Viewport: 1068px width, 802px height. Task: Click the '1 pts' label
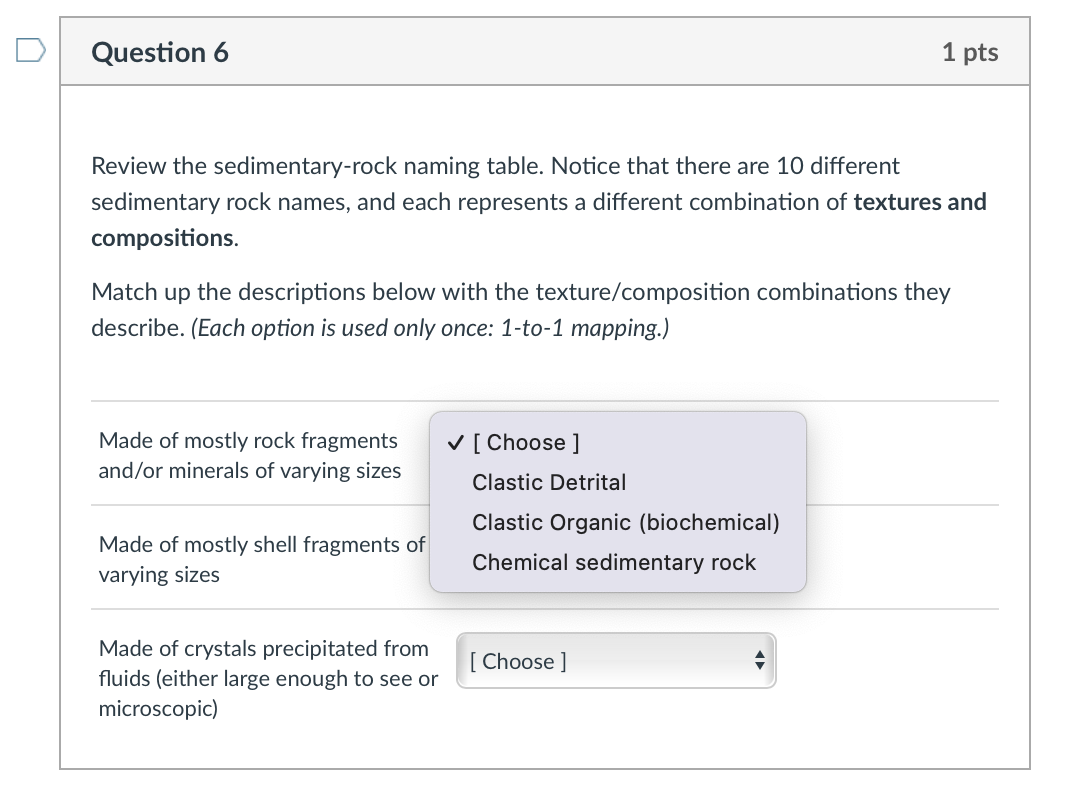[x=970, y=52]
